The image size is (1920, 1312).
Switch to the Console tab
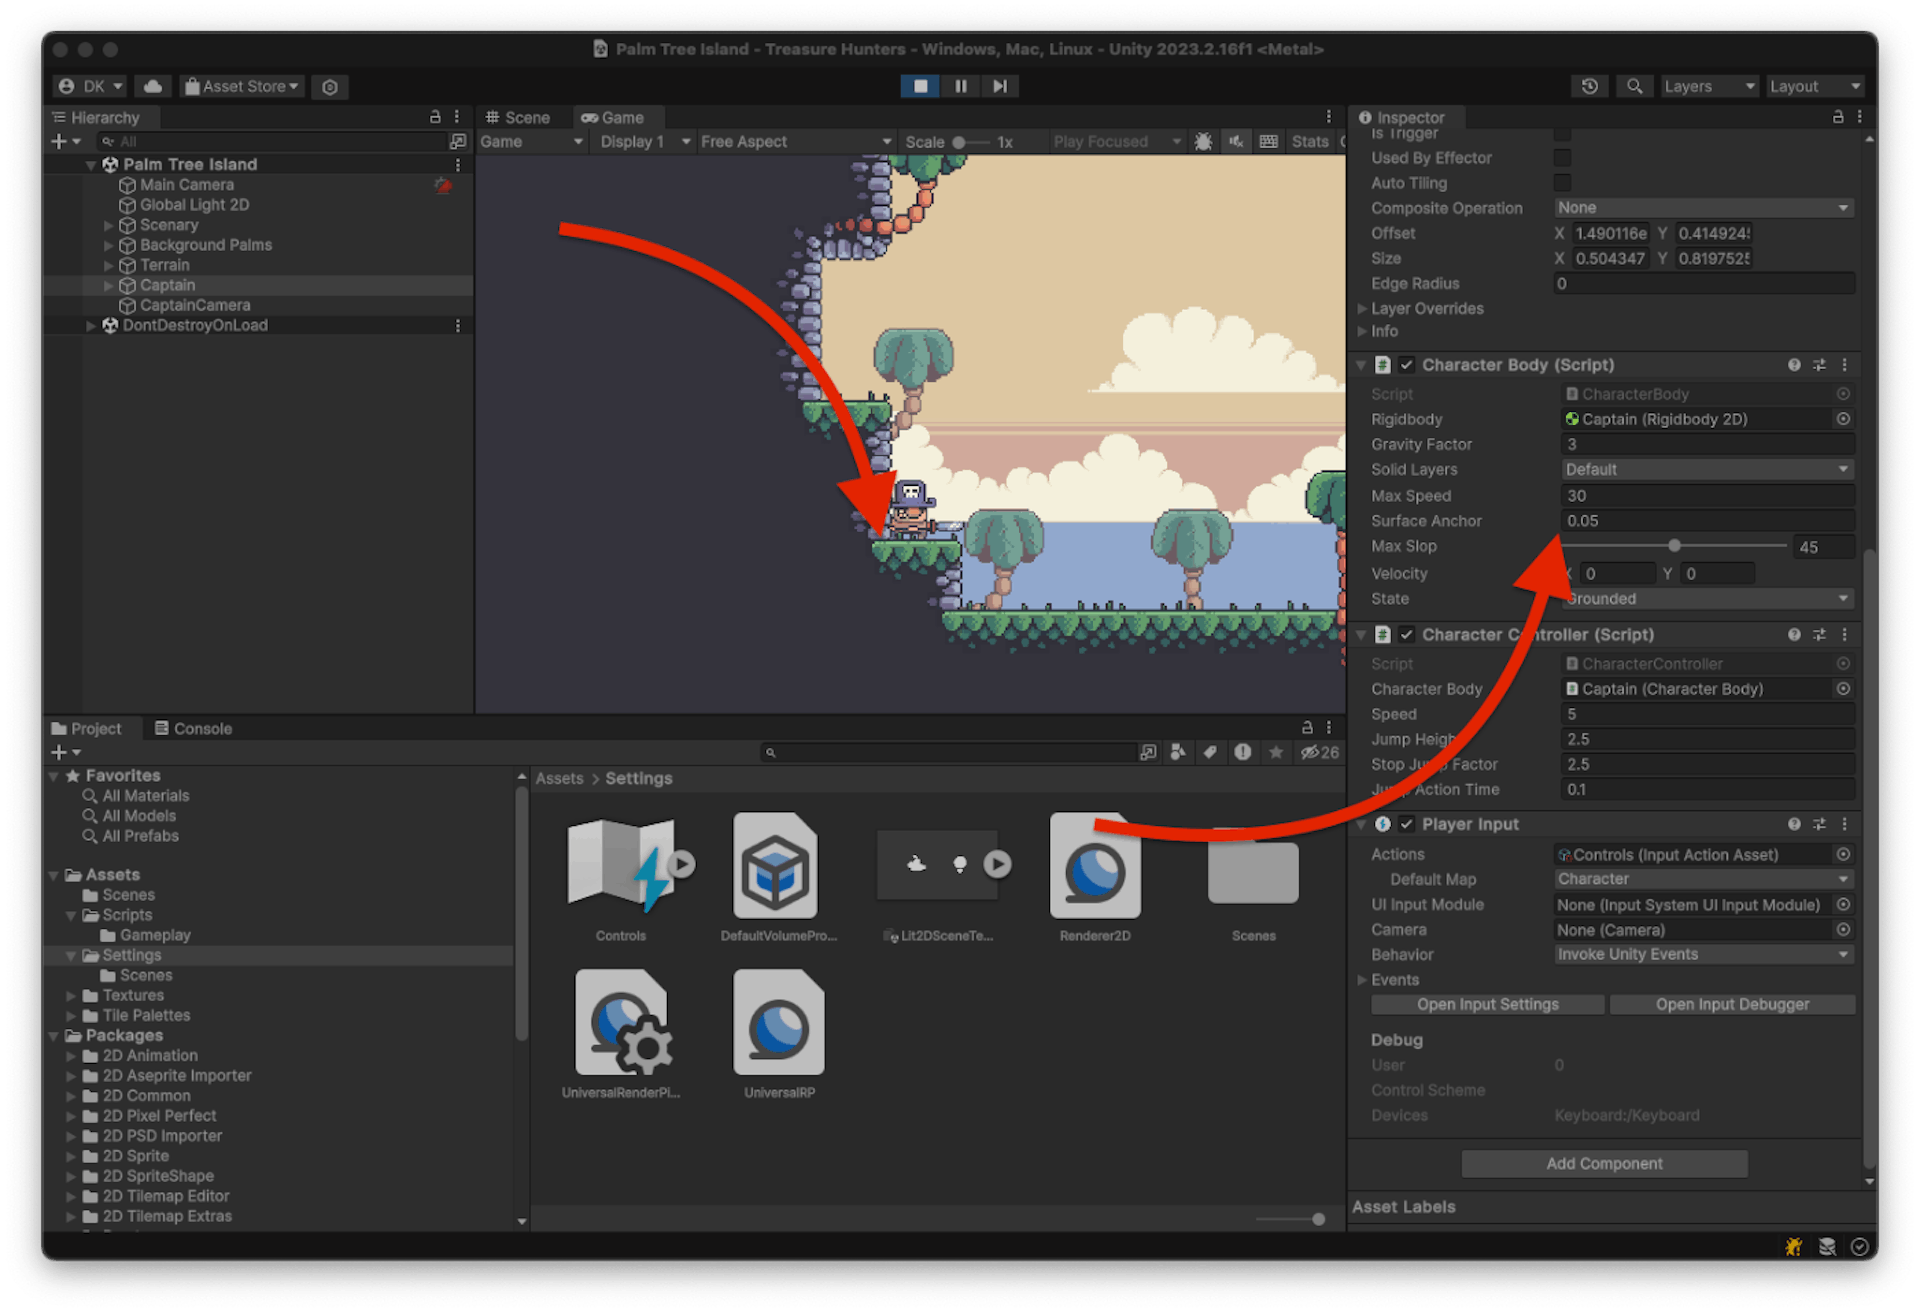point(193,729)
